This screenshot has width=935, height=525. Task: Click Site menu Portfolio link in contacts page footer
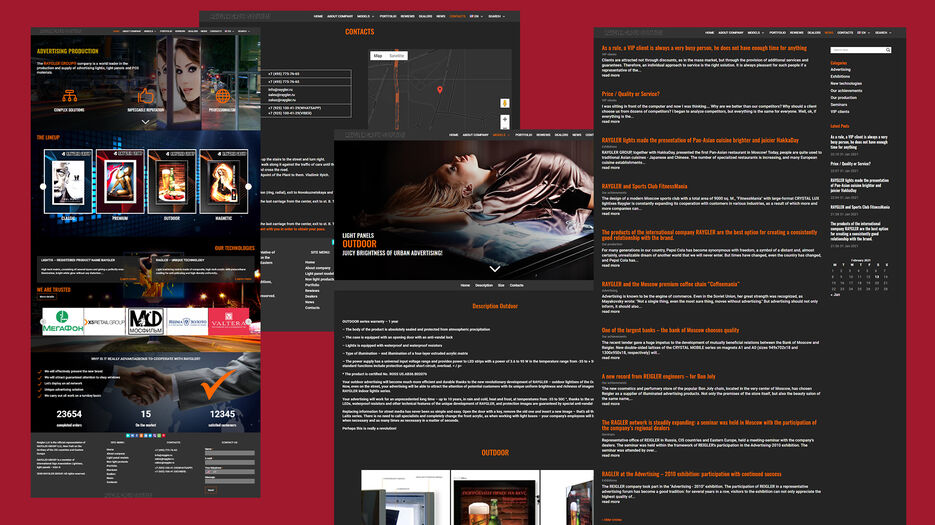coord(312,285)
